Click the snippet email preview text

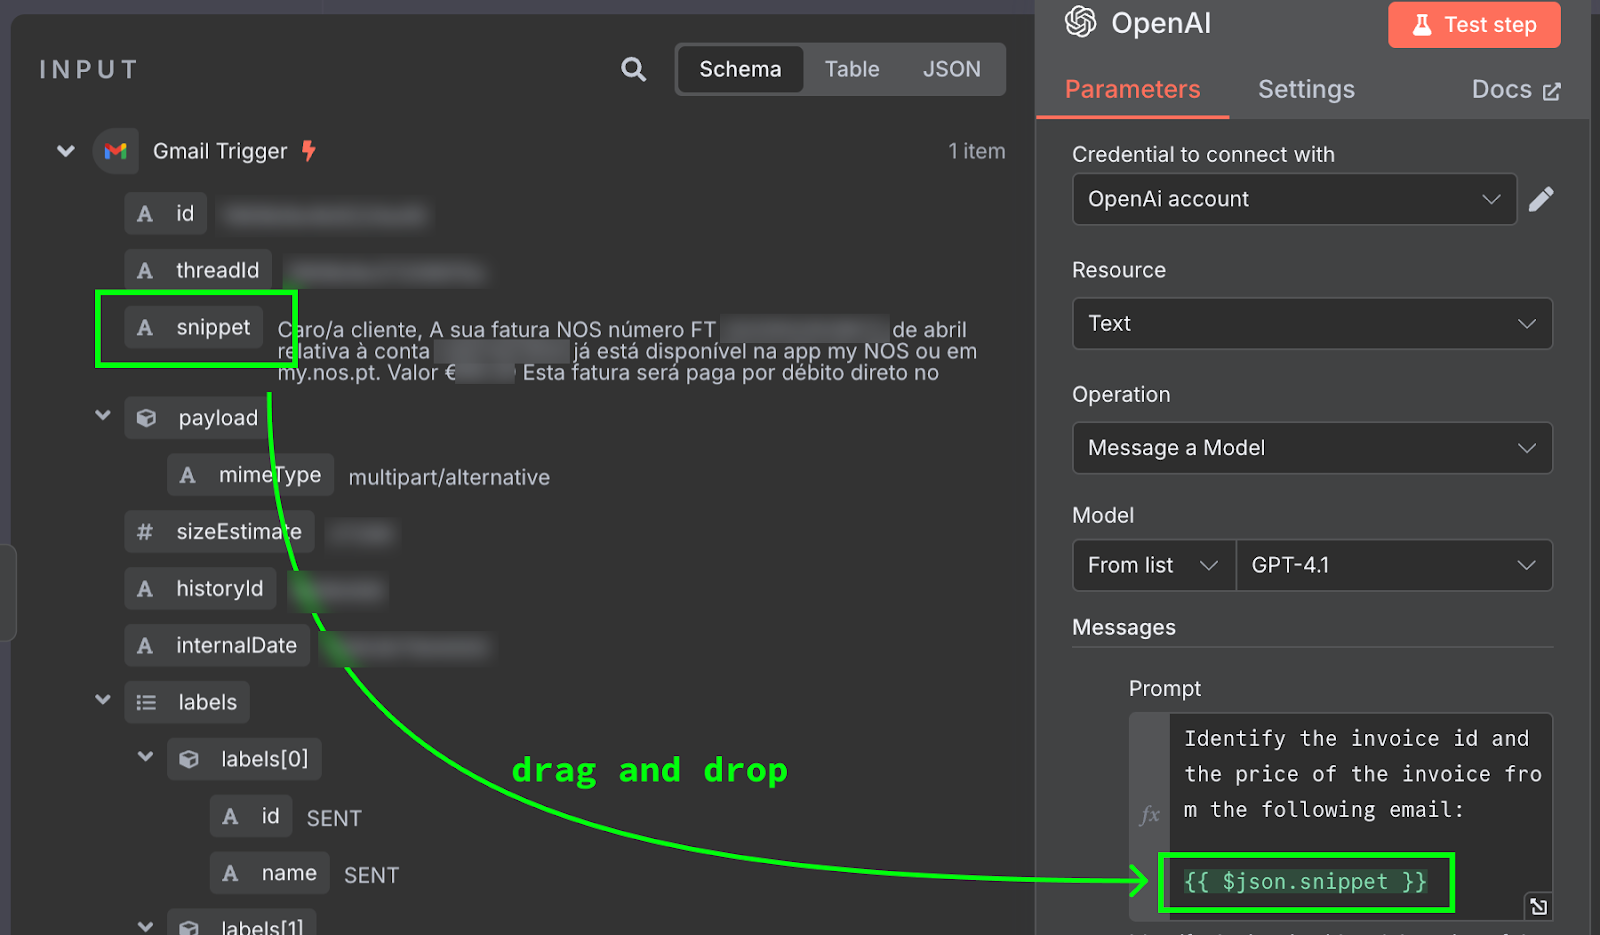tap(627, 351)
